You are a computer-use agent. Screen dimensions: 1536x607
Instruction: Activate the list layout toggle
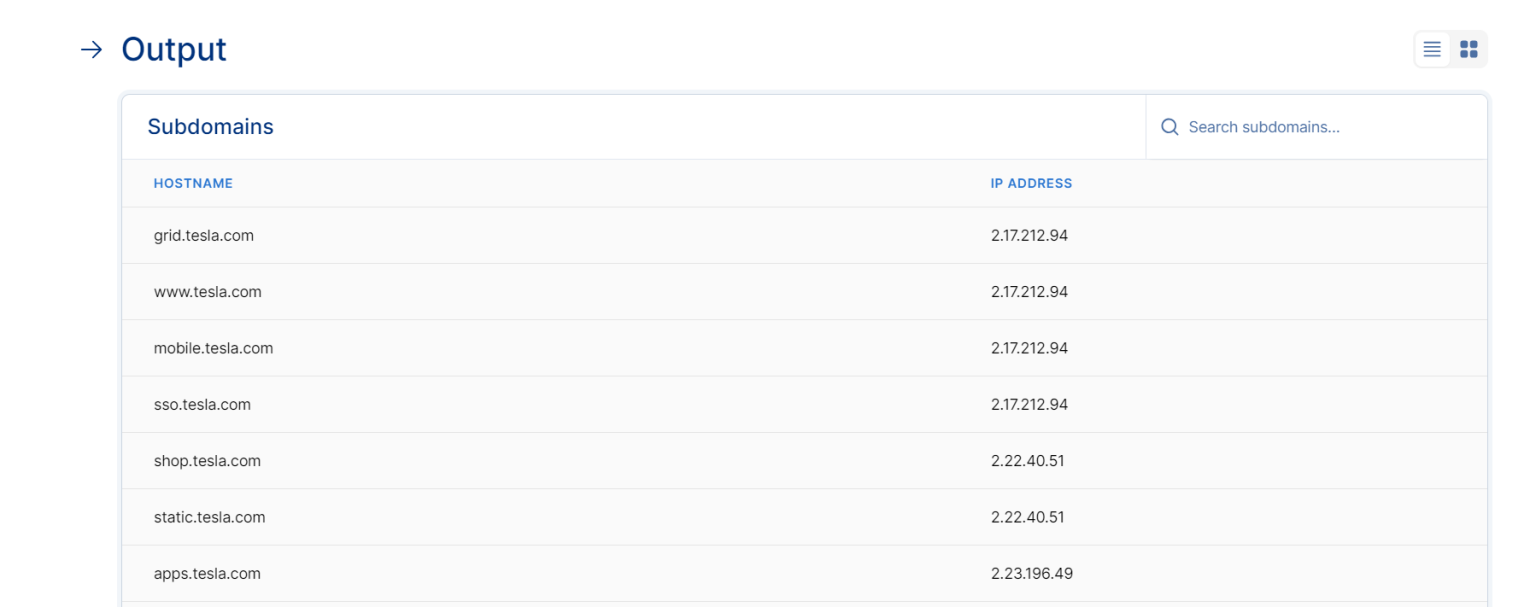point(1431,48)
